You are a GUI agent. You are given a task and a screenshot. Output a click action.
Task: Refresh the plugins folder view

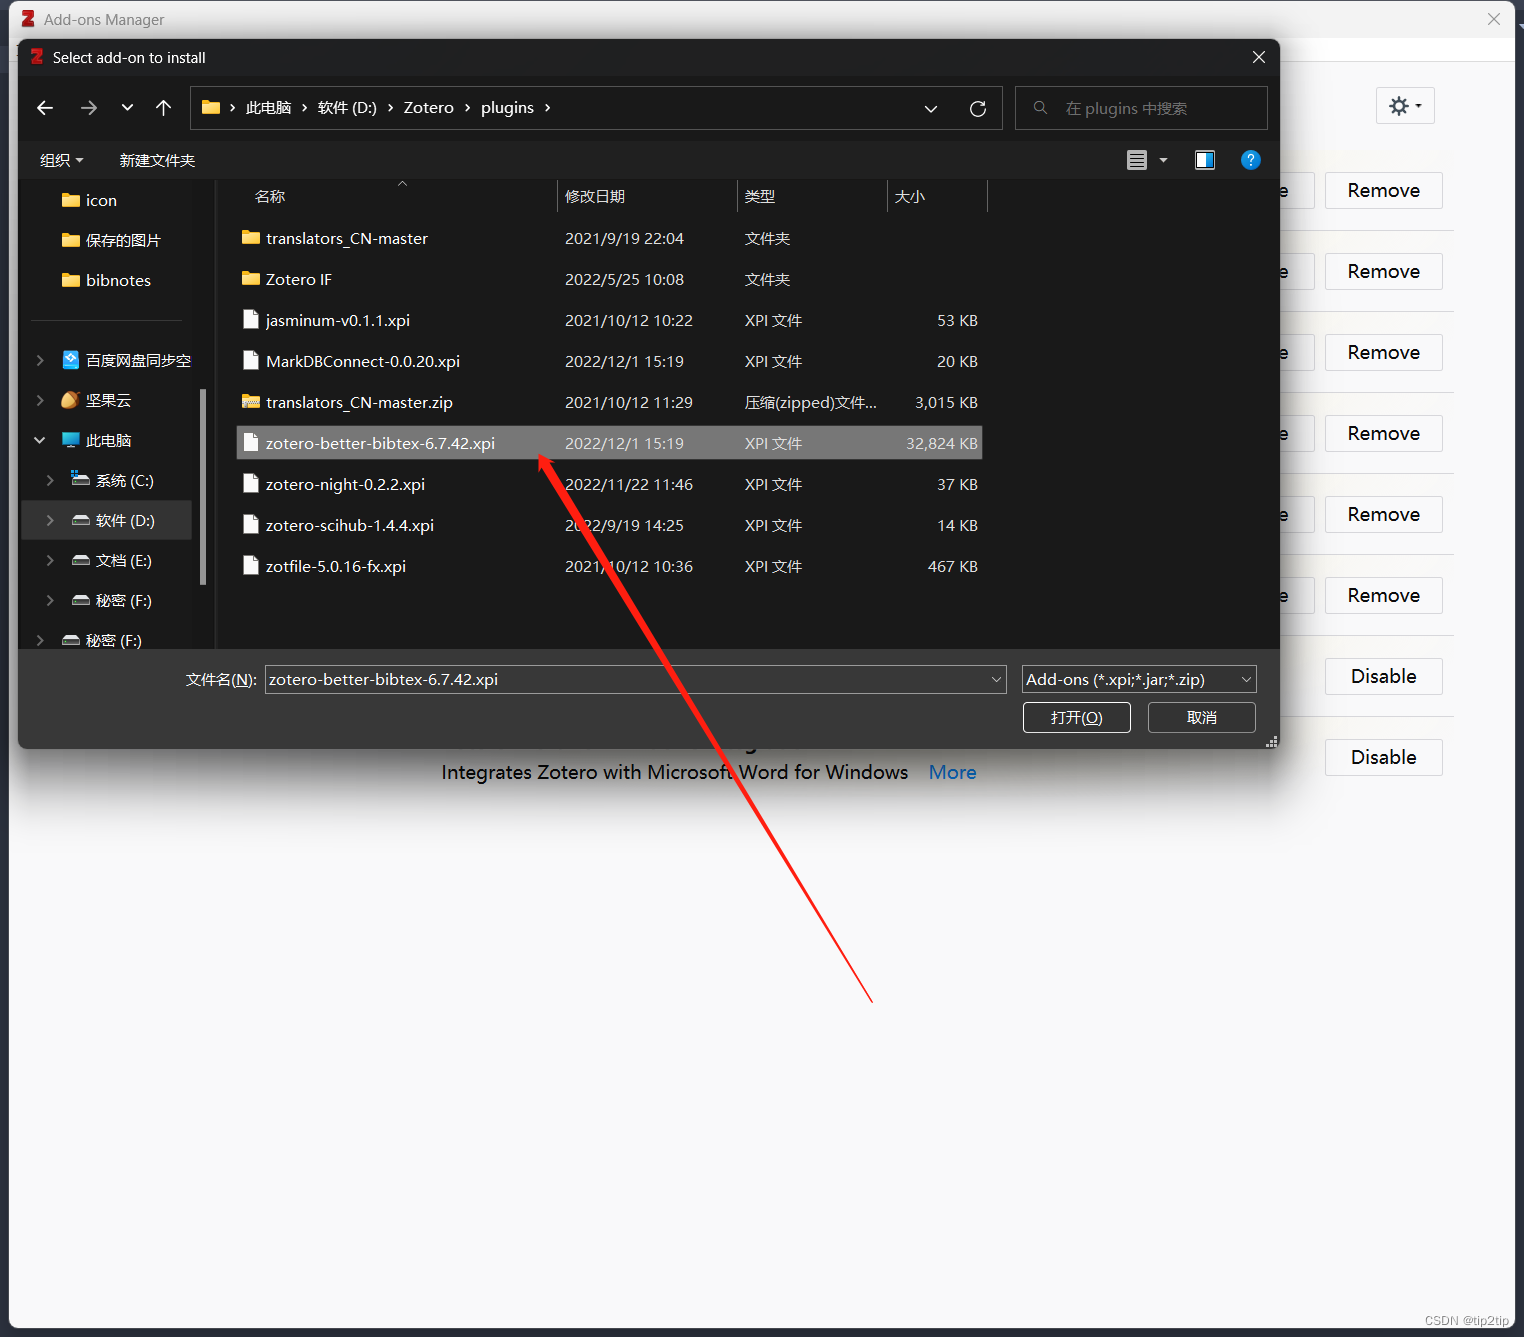(978, 108)
